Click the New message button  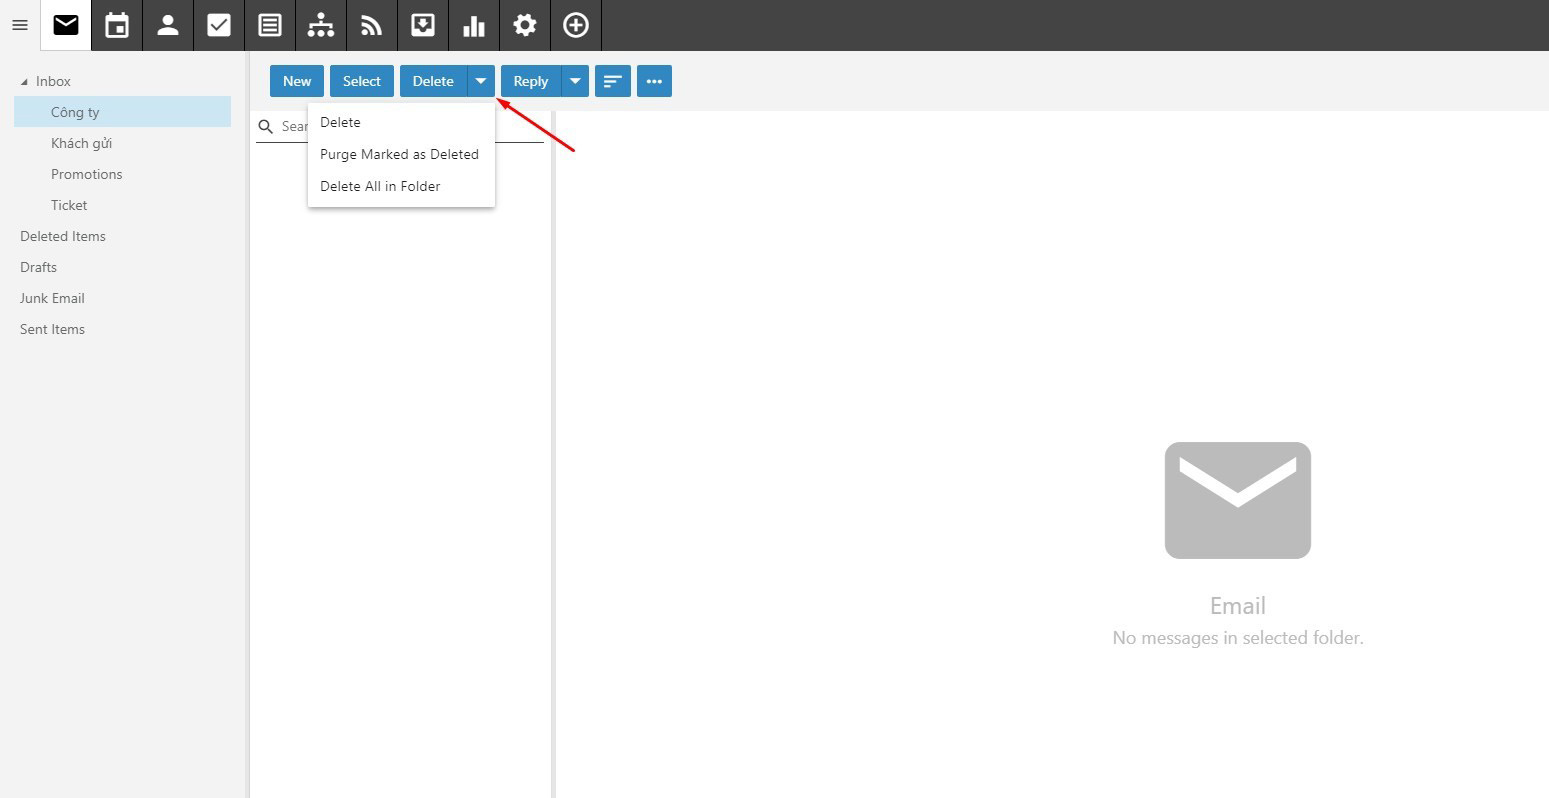coord(297,81)
